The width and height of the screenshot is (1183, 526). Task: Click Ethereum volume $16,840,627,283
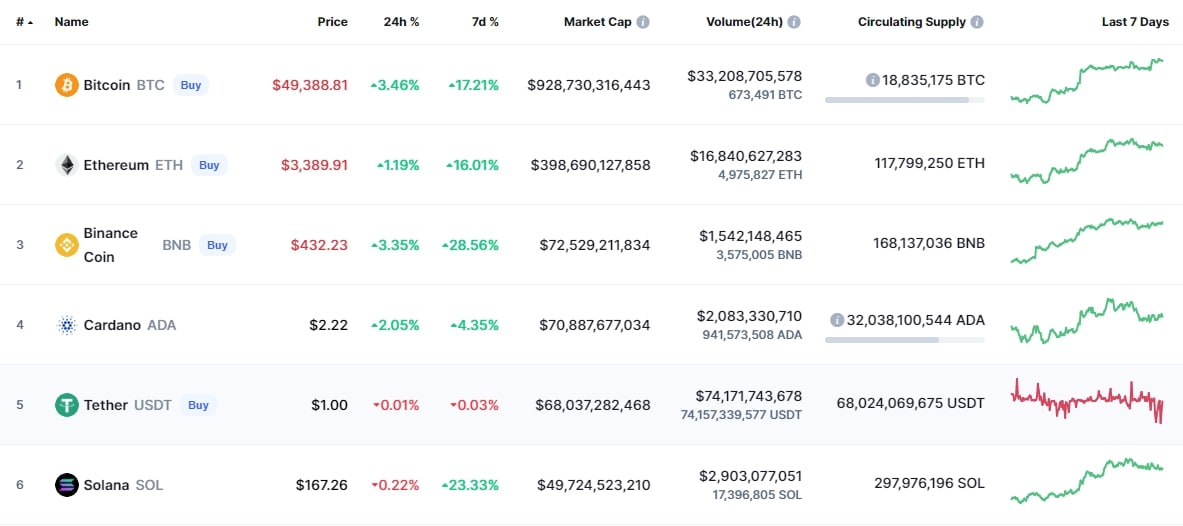[746, 155]
